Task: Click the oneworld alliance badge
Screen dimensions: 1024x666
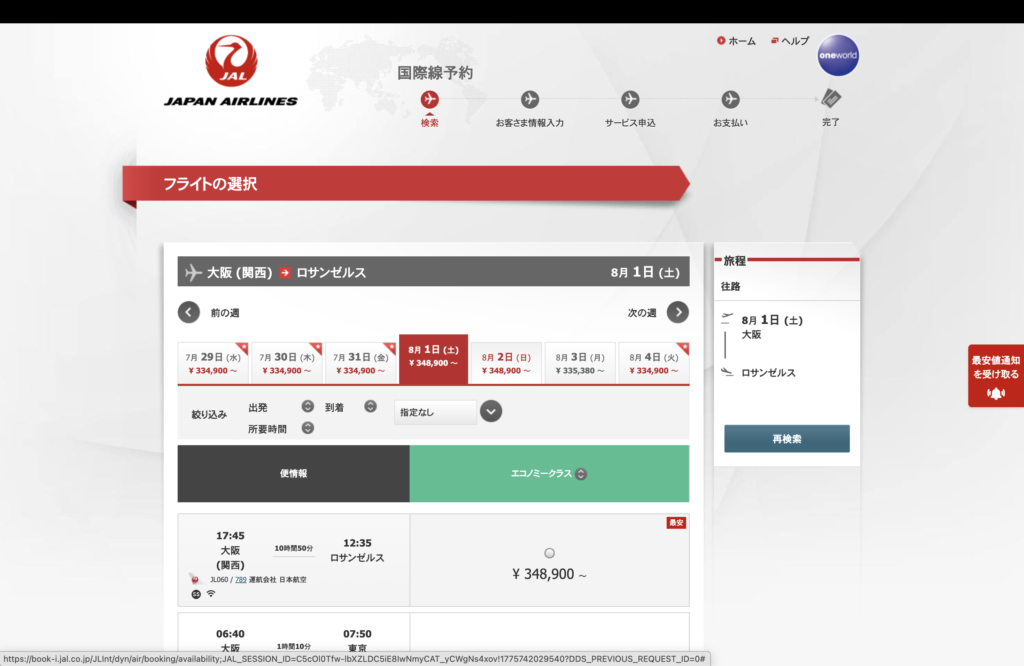Action: tap(837, 56)
